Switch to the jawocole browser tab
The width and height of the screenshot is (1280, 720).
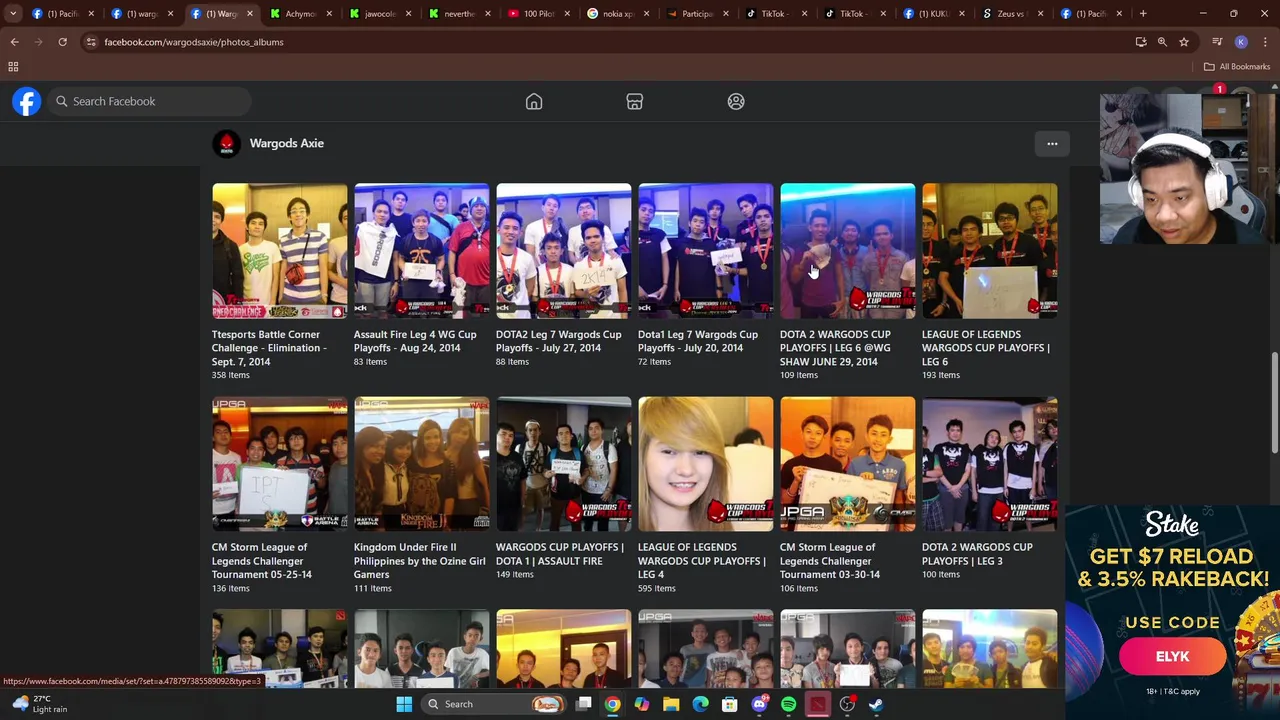click(378, 14)
